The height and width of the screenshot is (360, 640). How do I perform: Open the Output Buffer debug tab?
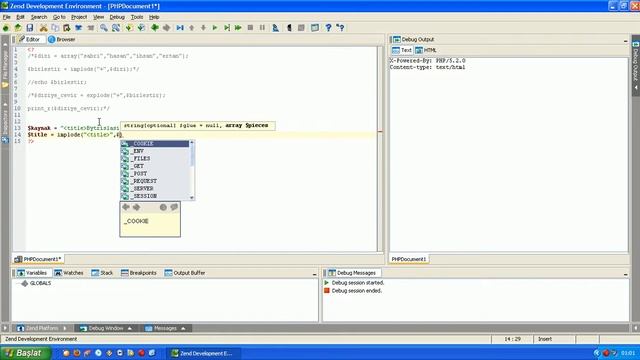click(x=184, y=273)
